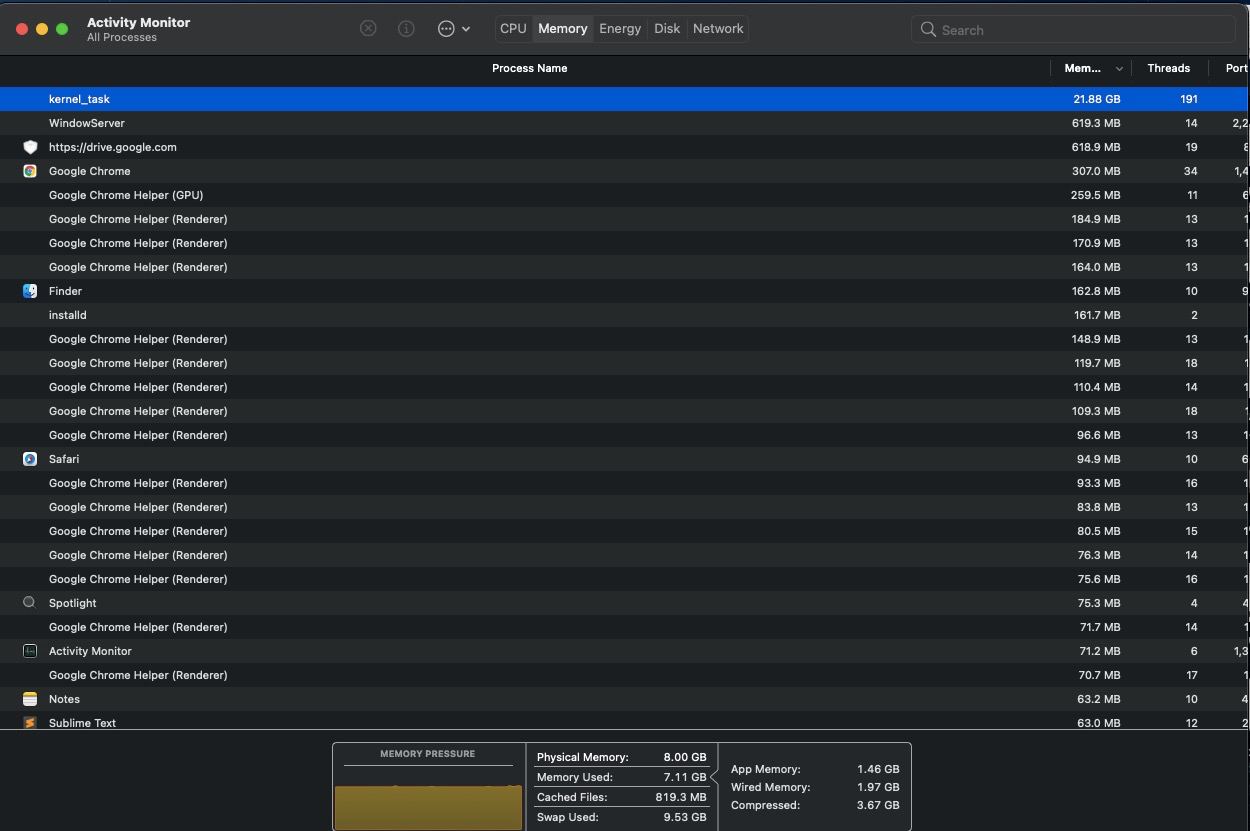Image resolution: width=1250 pixels, height=831 pixels.
Task: Click the Compressed 3.67 GB entry
Action: point(815,805)
